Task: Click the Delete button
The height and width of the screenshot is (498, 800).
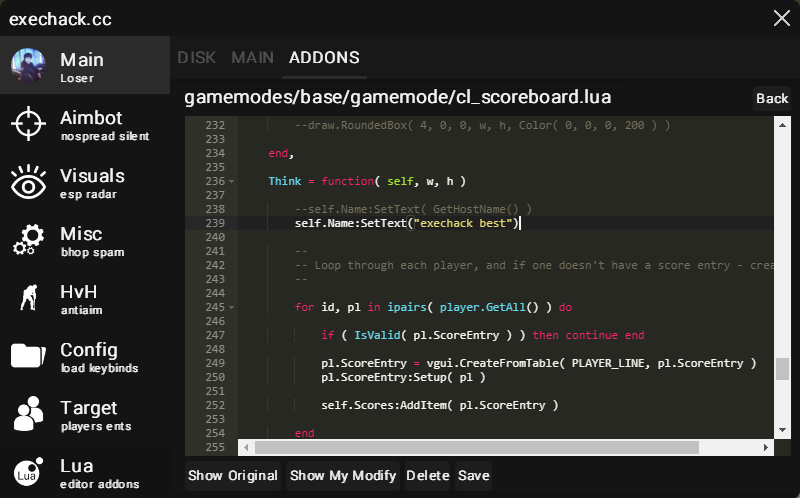Action: click(428, 476)
